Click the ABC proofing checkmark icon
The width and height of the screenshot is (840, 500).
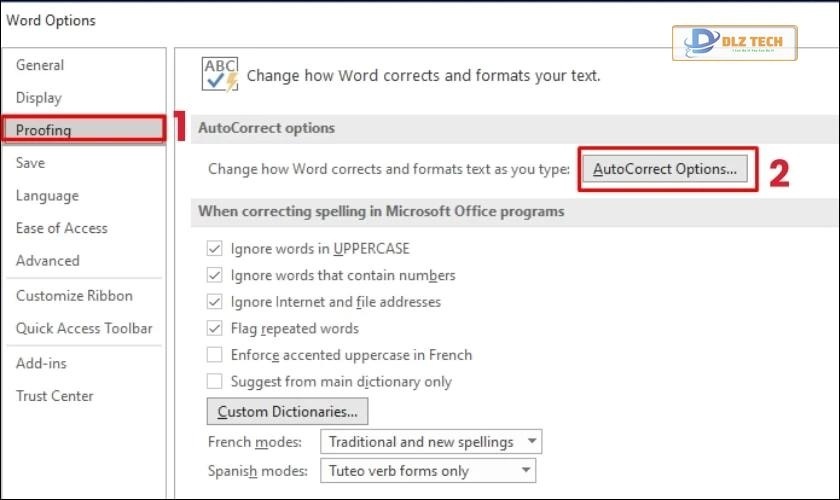point(219,75)
